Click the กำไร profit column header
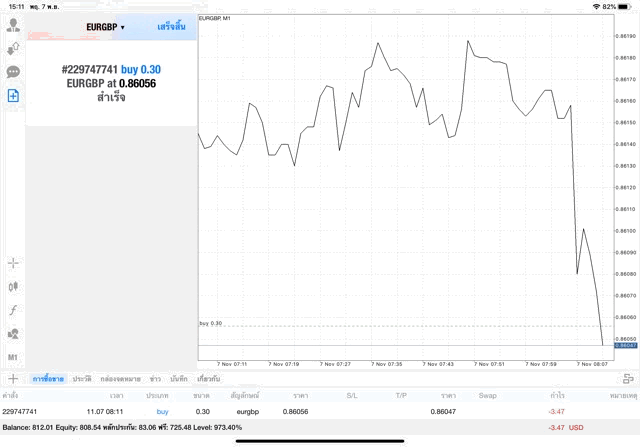Image resolution: width=640 pixels, height=447 pixels. click(x=558, y=396)
